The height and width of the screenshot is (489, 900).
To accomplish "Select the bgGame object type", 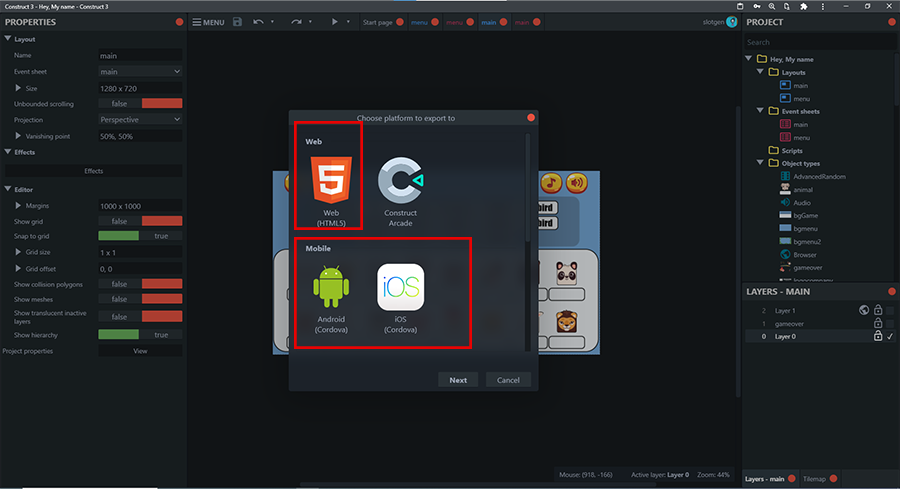I will (x=805, y=216).
